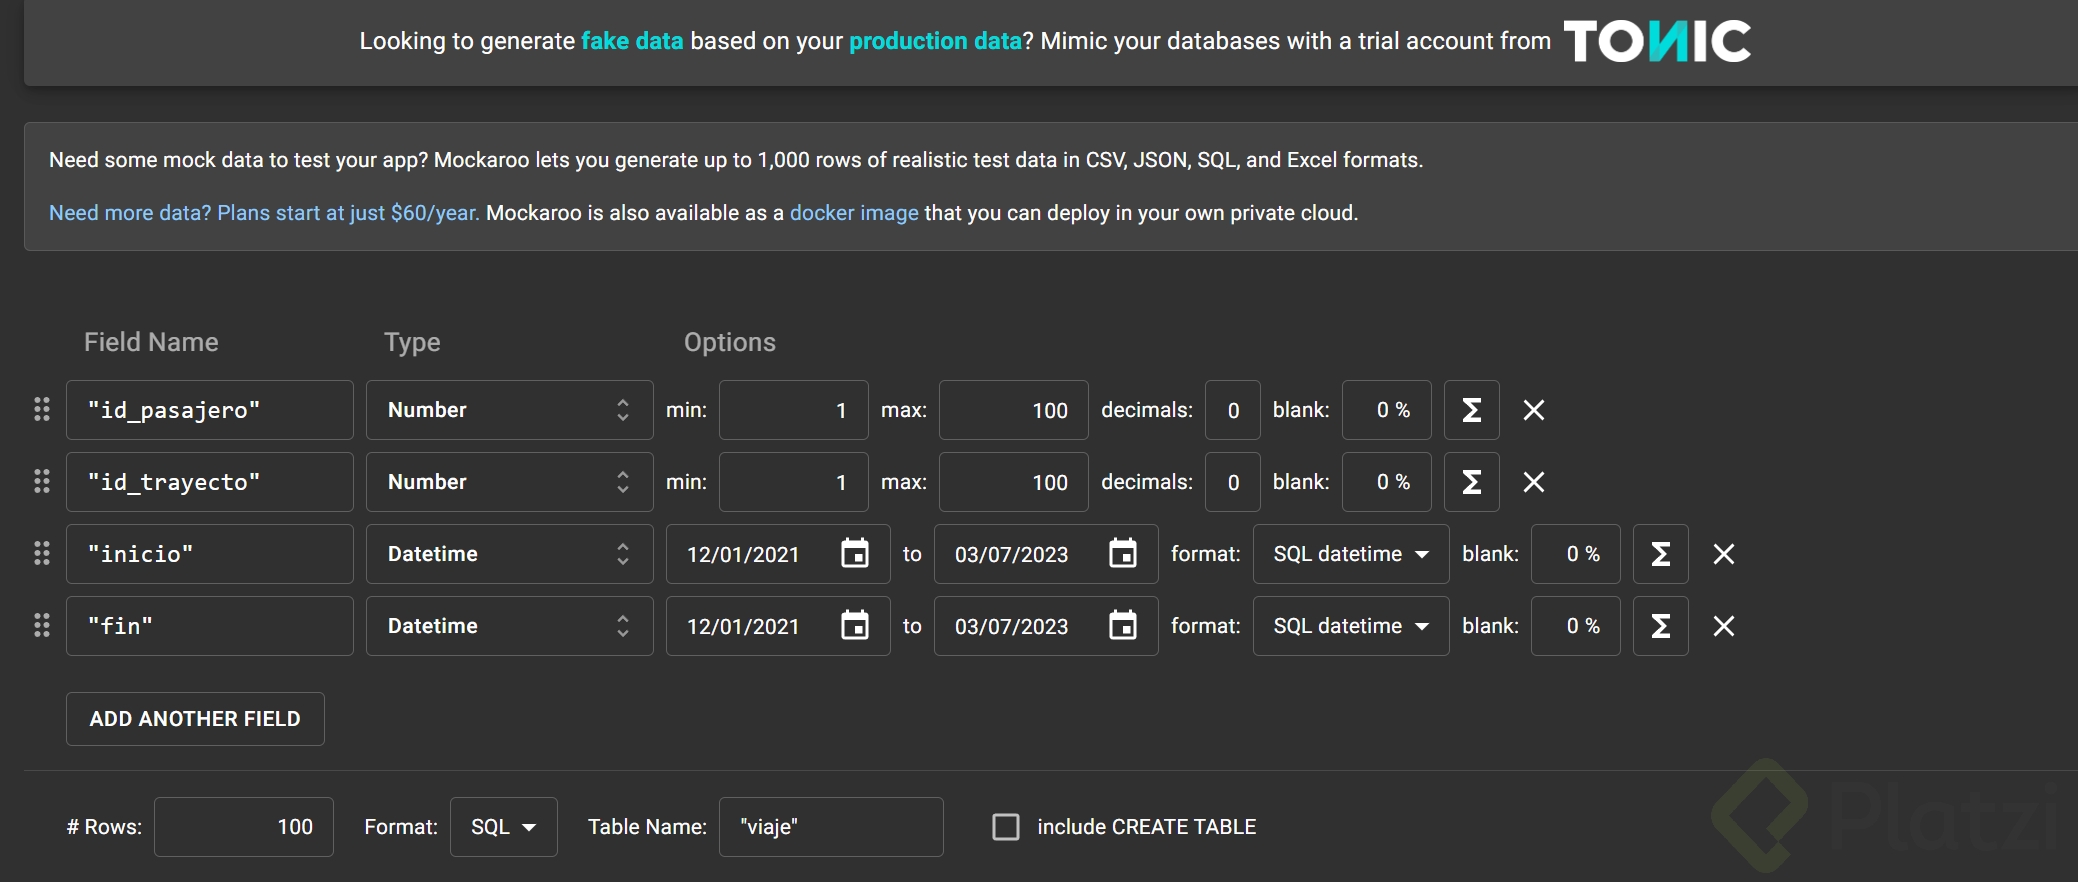This screenshot has width=2078, height=882.
Task: Click the blank percentage for "id_pasajero"
Action: [1387, 410]
